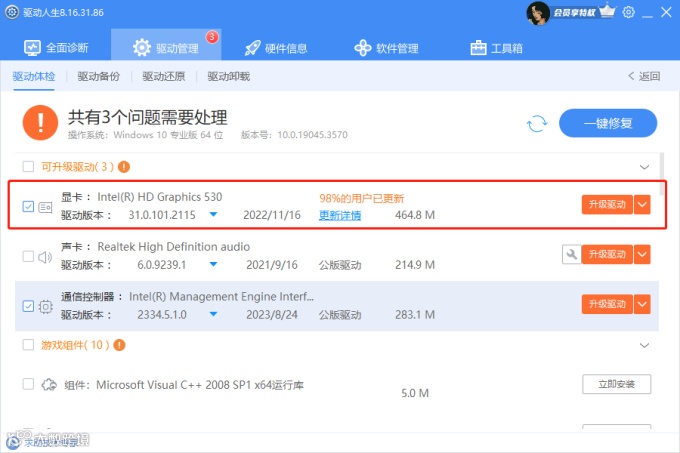Image resolution: width=680 pixels, height=453 pixels.
Task: Open settings gear in title bar
Action: (628, 12)
